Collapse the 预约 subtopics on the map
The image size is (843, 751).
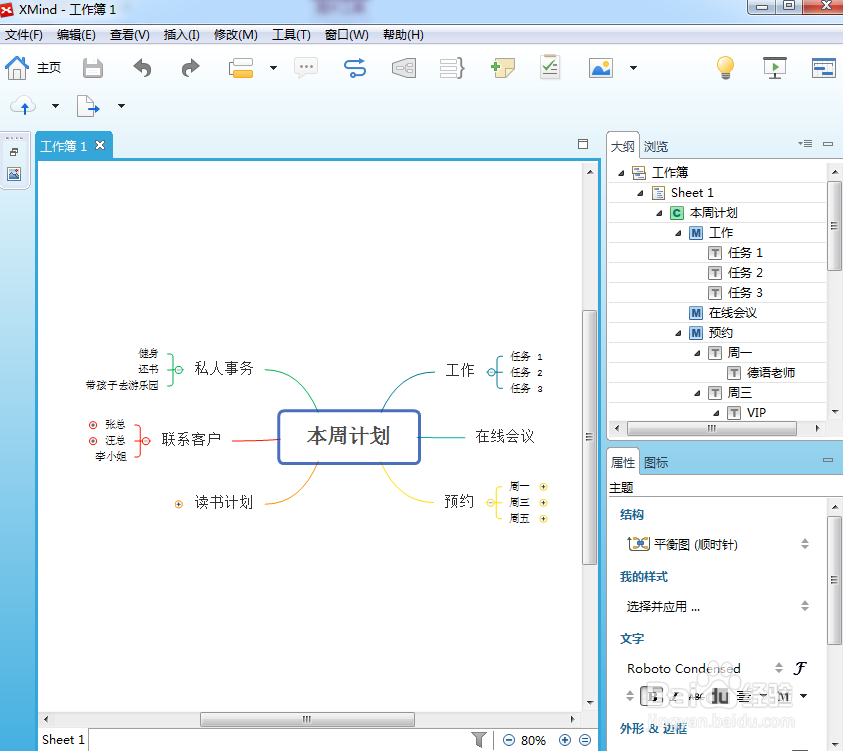[490, 503]
